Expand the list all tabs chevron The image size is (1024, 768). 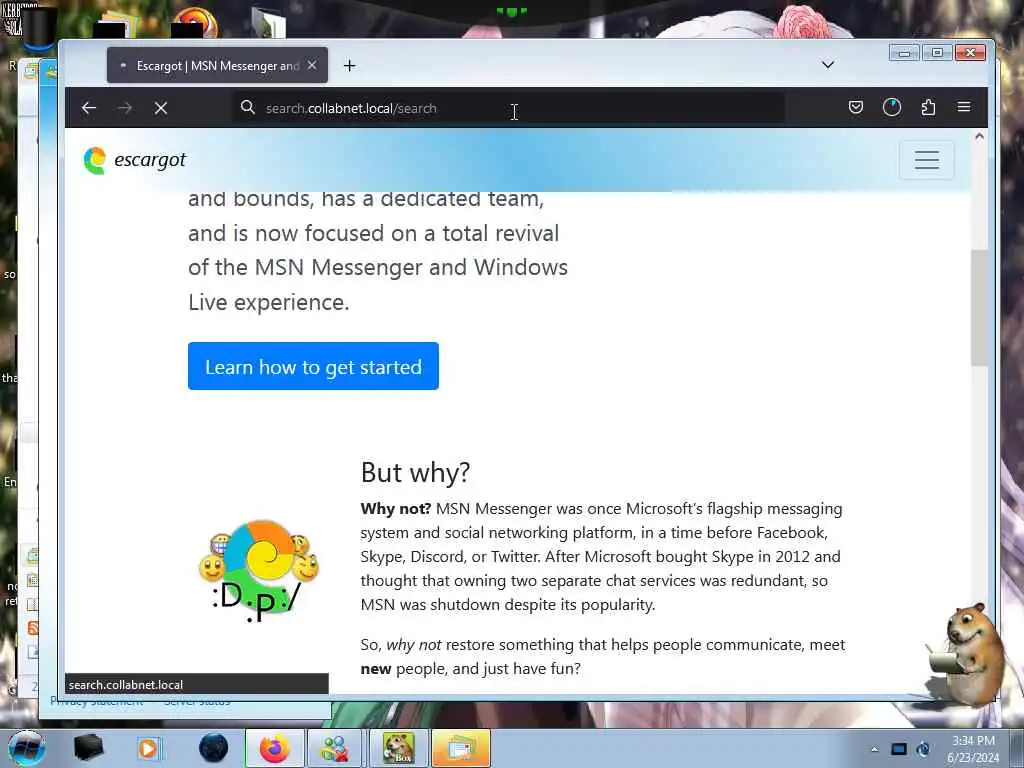(827, 65)
